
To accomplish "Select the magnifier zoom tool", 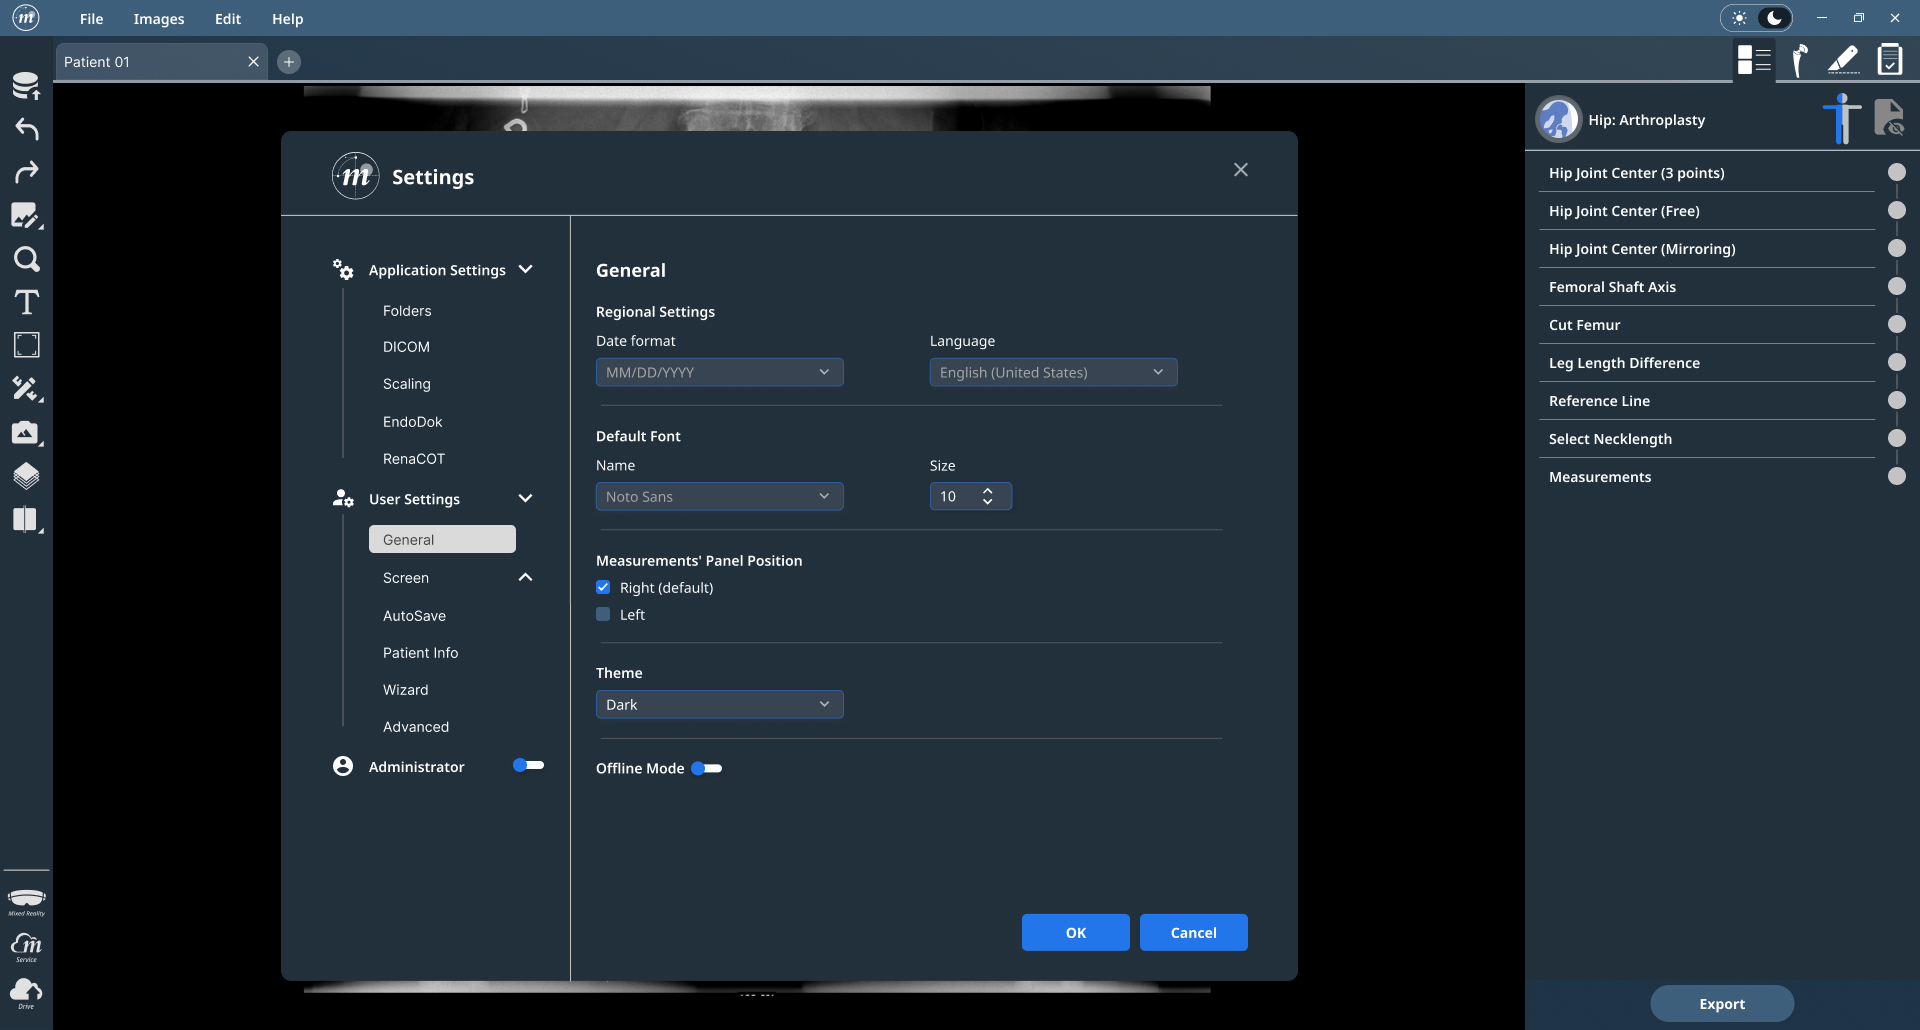I will (x=26, y=259).
